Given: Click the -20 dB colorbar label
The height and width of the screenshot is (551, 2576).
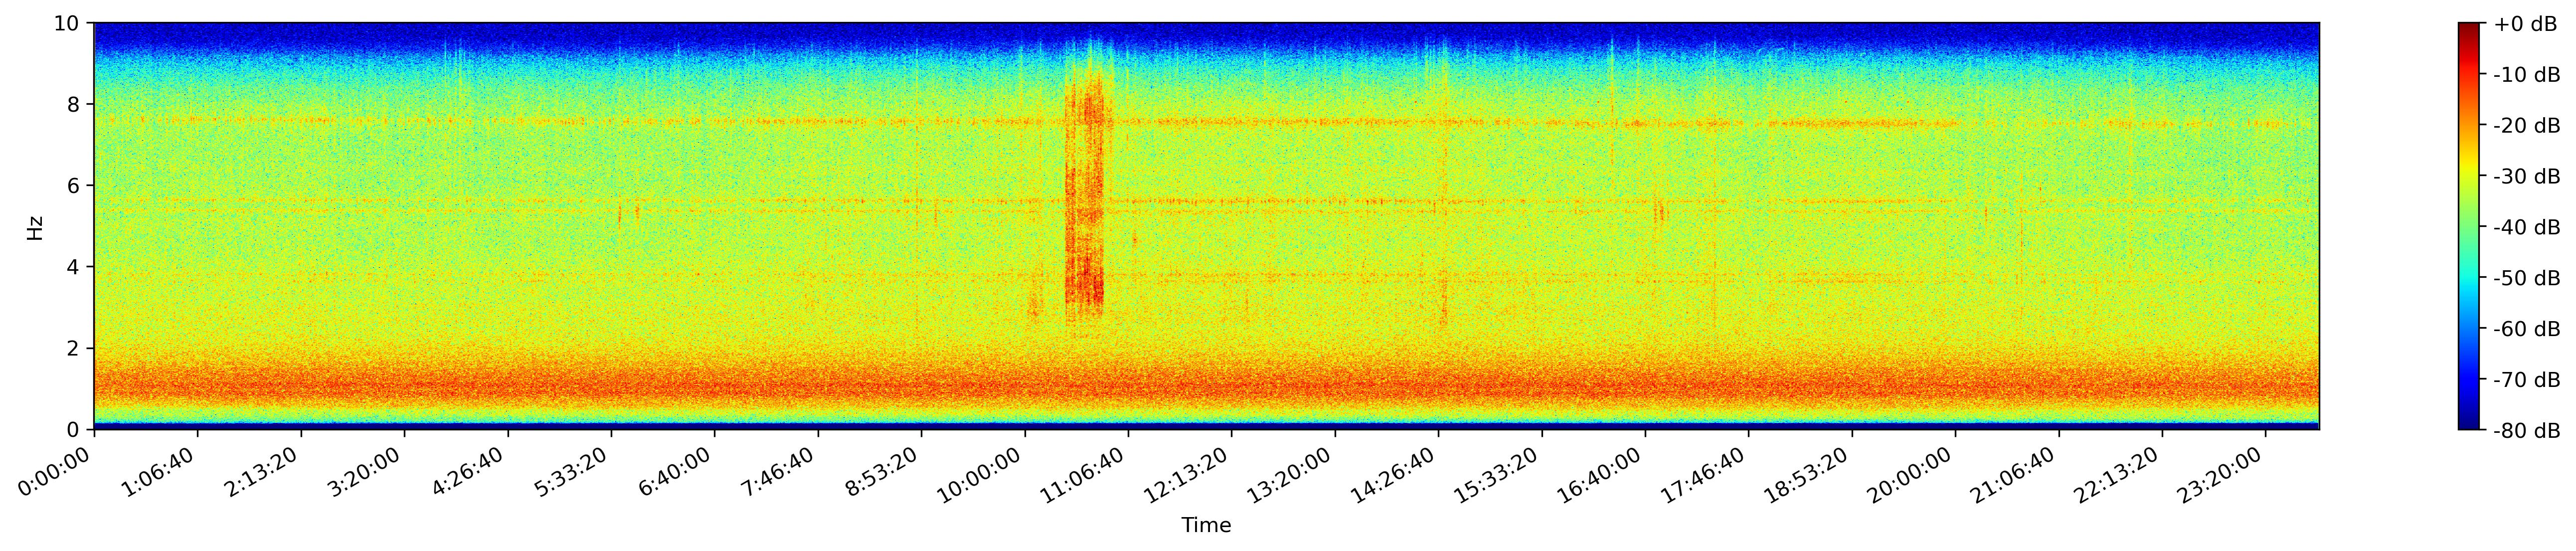Looking at the screenshot, I should click(x=2527, y=126).
